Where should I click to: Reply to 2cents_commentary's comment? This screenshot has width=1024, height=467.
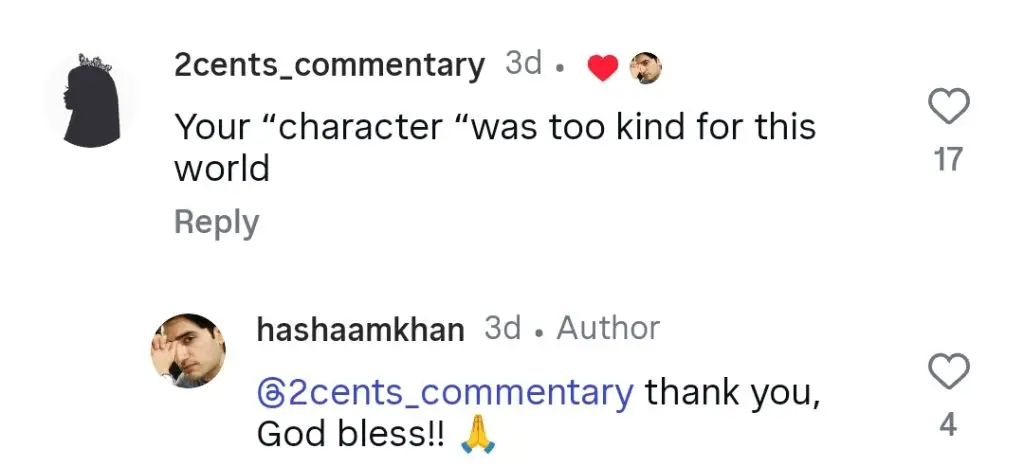pyautogui.click(x=216, y=222)
